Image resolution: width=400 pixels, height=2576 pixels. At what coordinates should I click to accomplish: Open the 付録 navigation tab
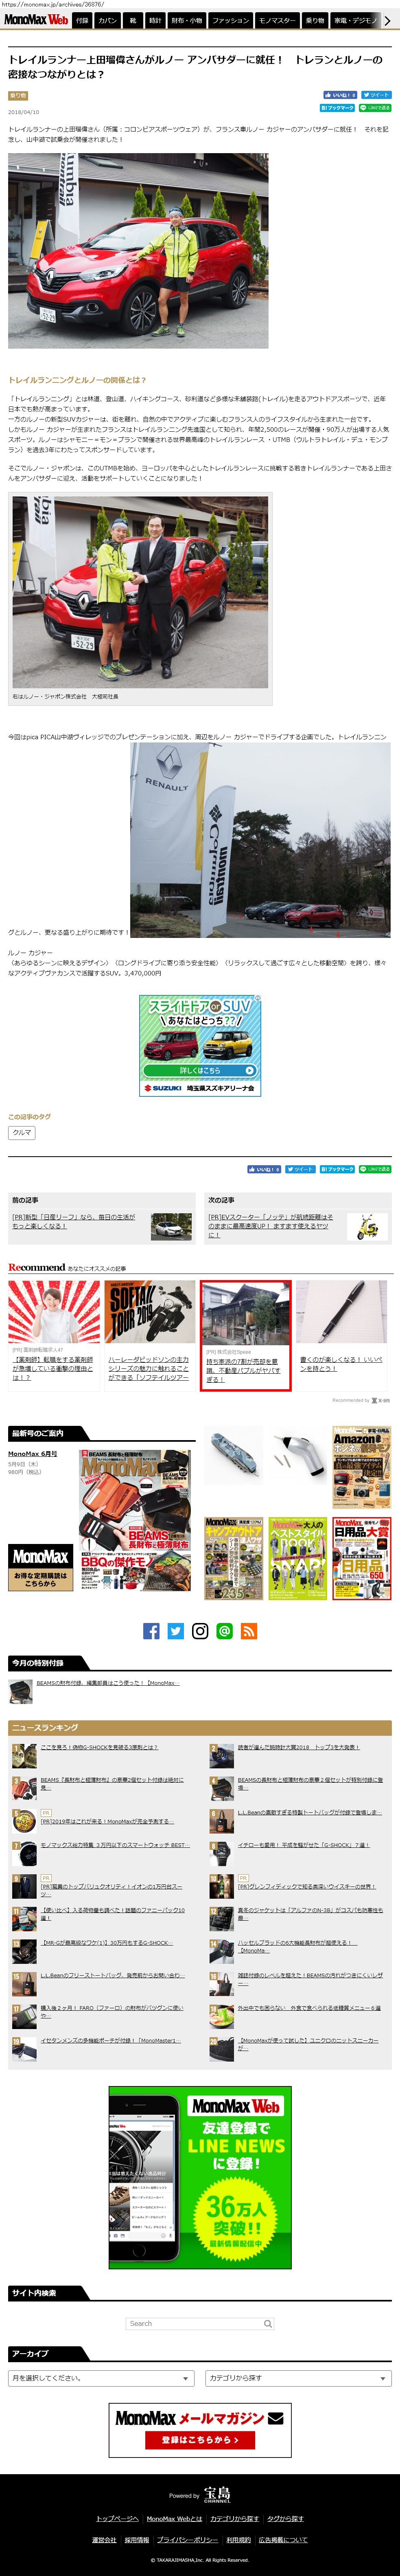click(x=82, y=20)
